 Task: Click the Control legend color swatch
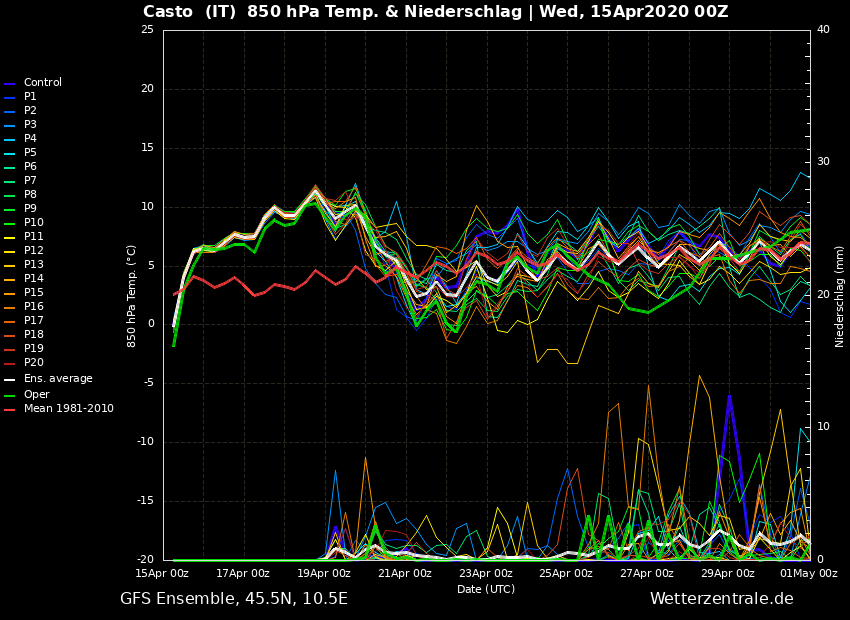point(9,84)
